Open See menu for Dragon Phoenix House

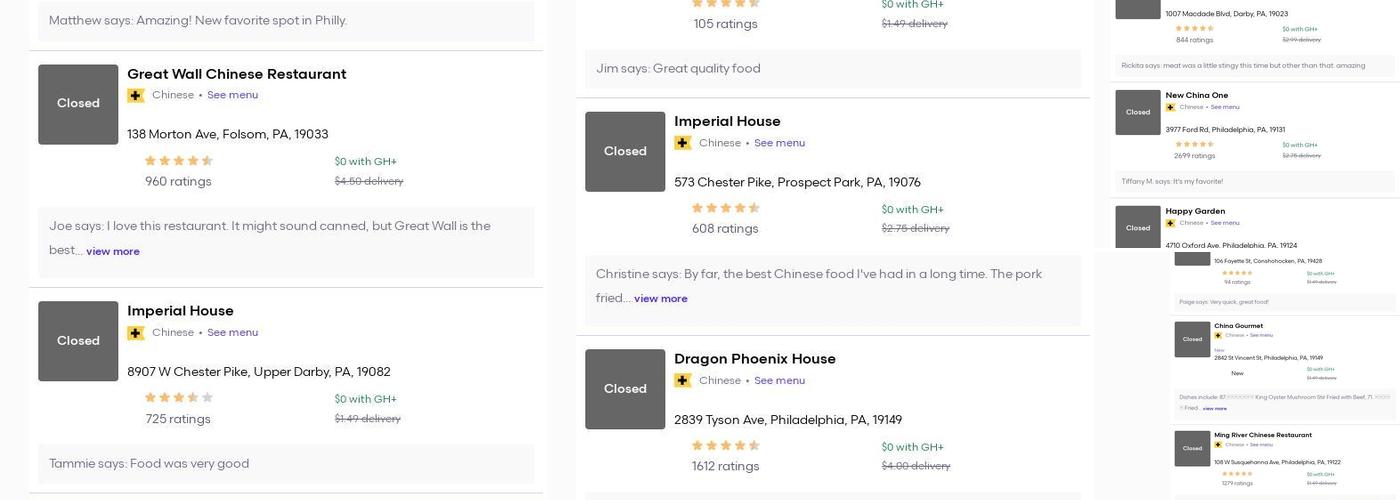point(779,381)
